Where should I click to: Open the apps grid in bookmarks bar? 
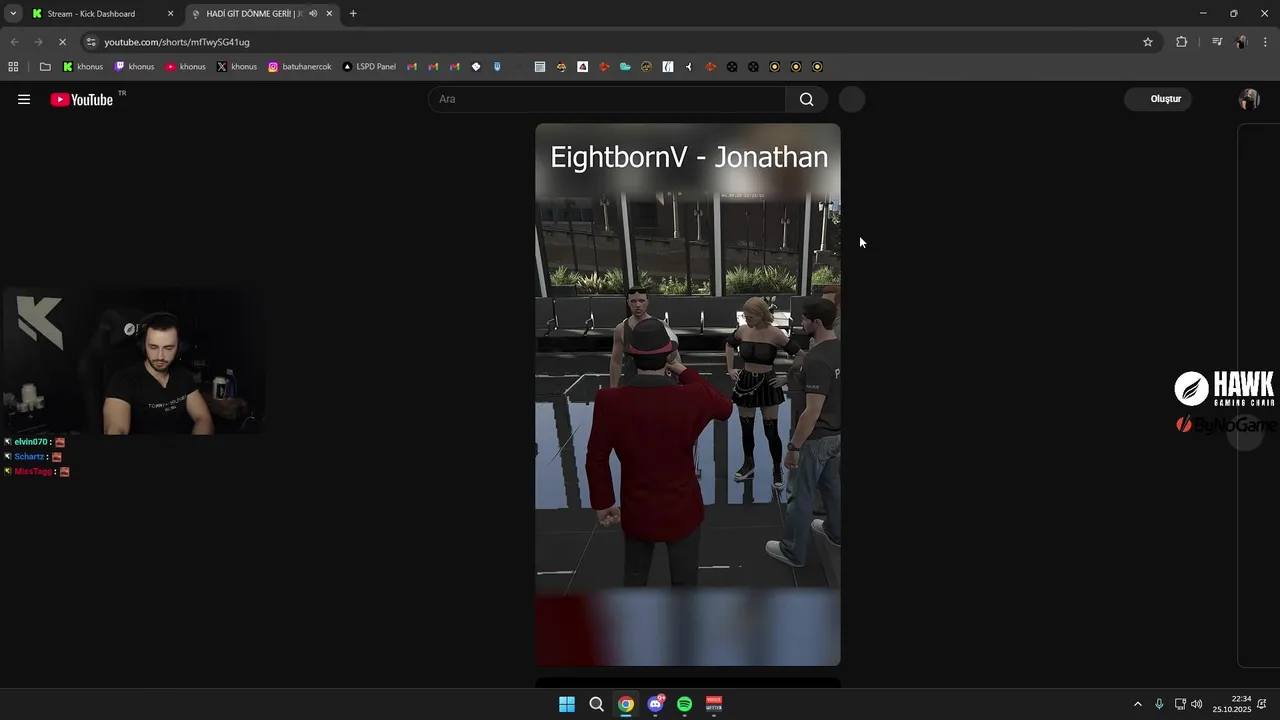coord(13,67)
